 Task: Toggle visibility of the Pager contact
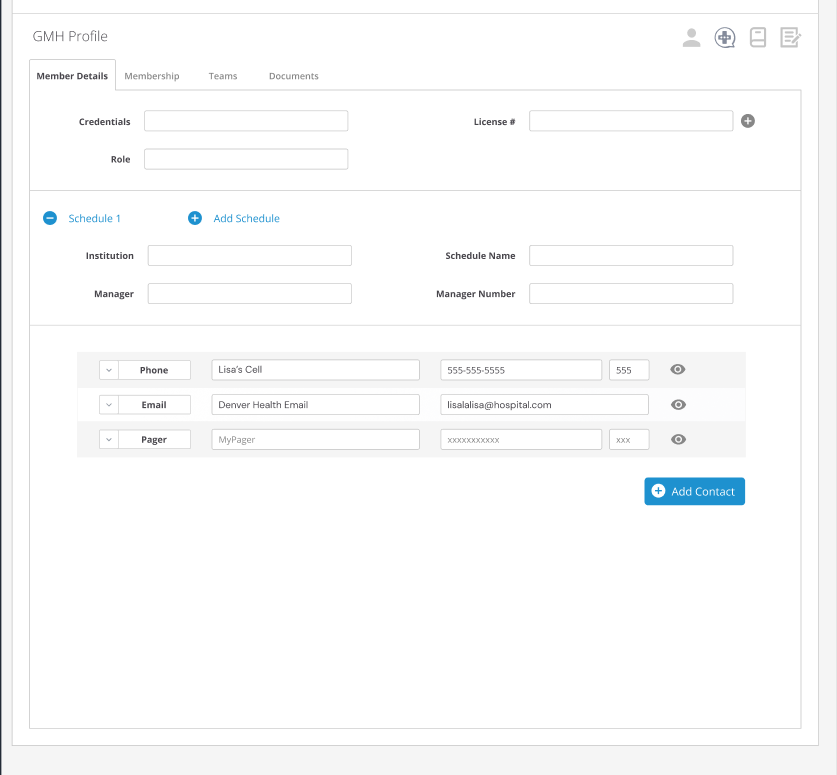678,439
